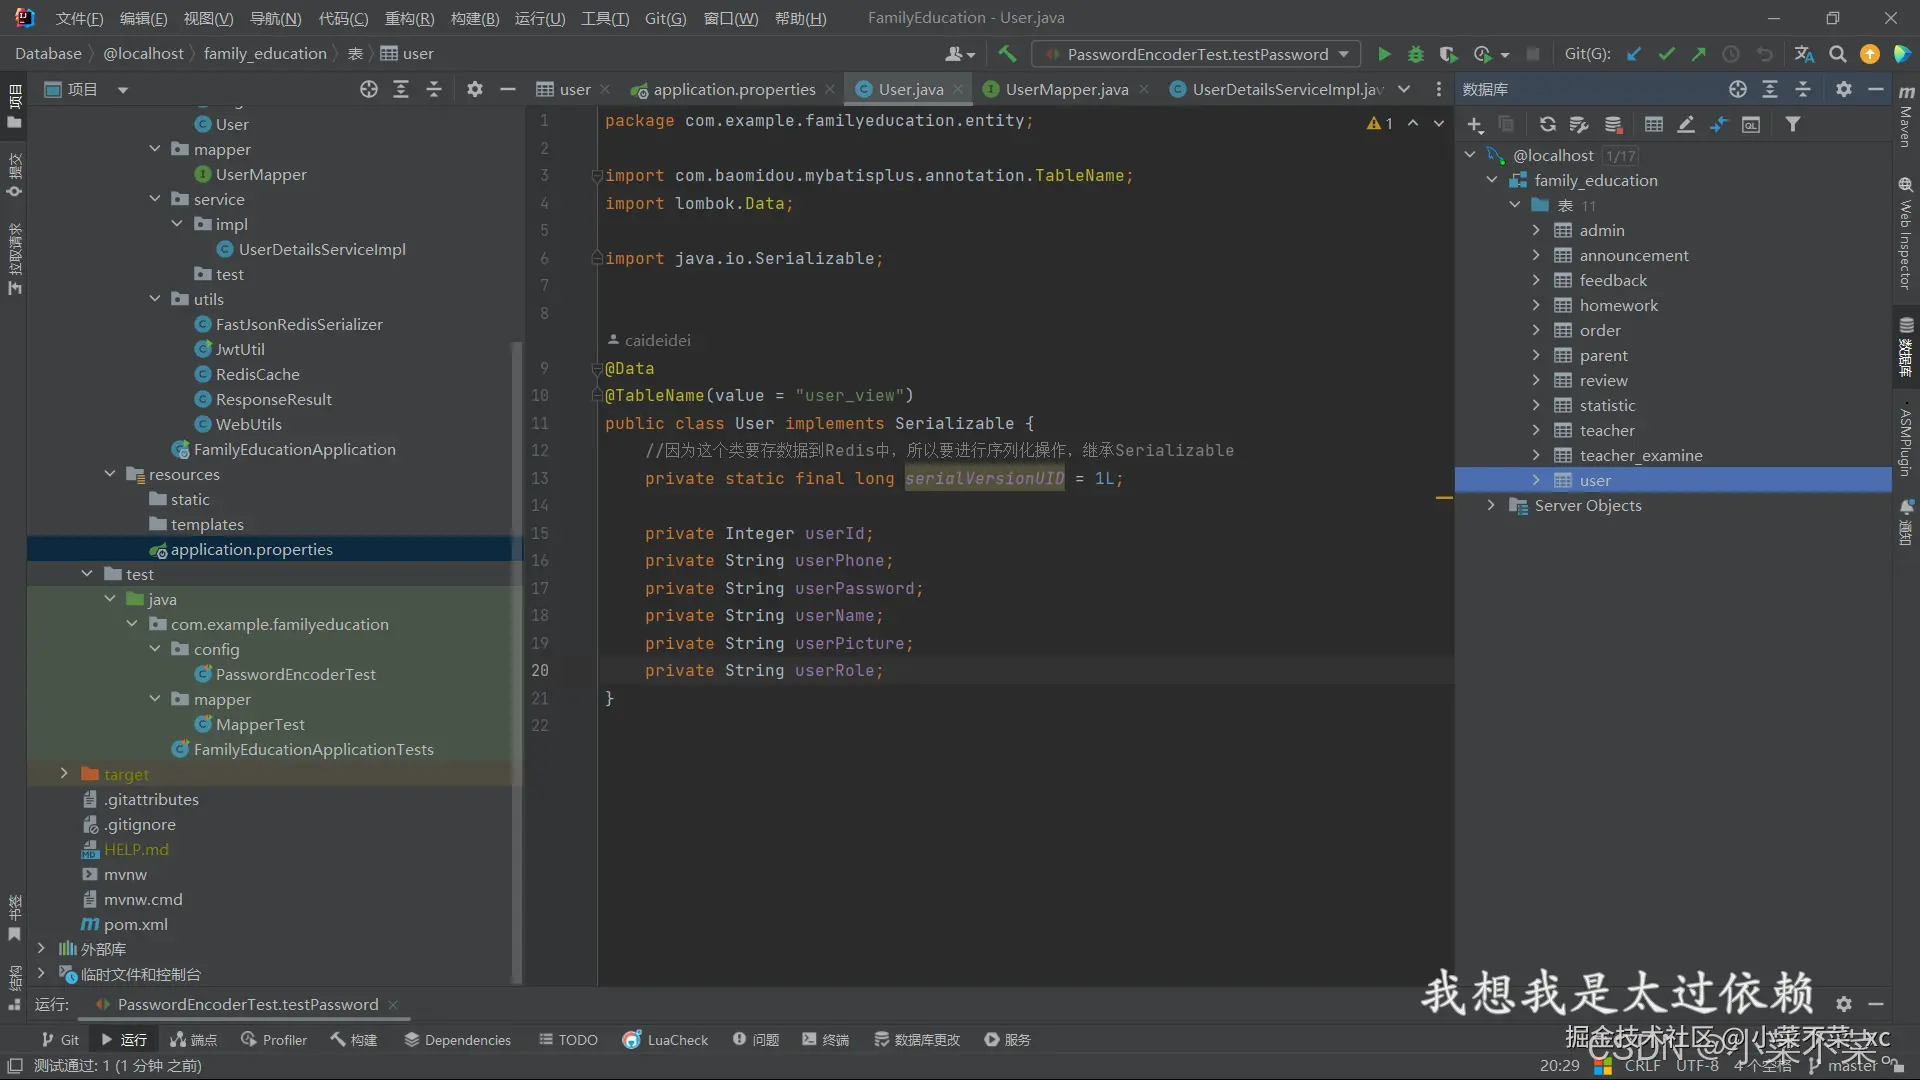Toggle the Profiler tool window
Screen dimensions: 1920x1080
[x=274, y=1040]
